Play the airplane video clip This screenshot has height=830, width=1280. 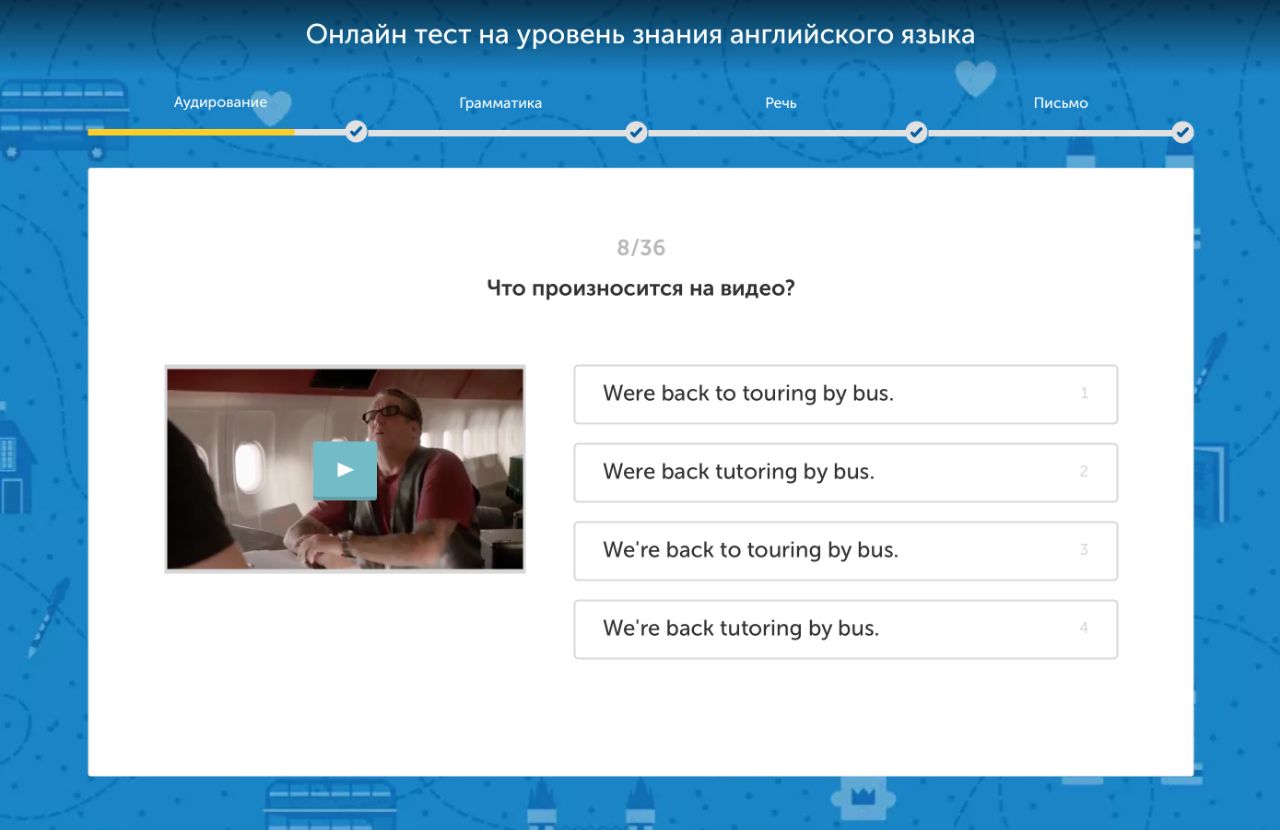(345, 470)
